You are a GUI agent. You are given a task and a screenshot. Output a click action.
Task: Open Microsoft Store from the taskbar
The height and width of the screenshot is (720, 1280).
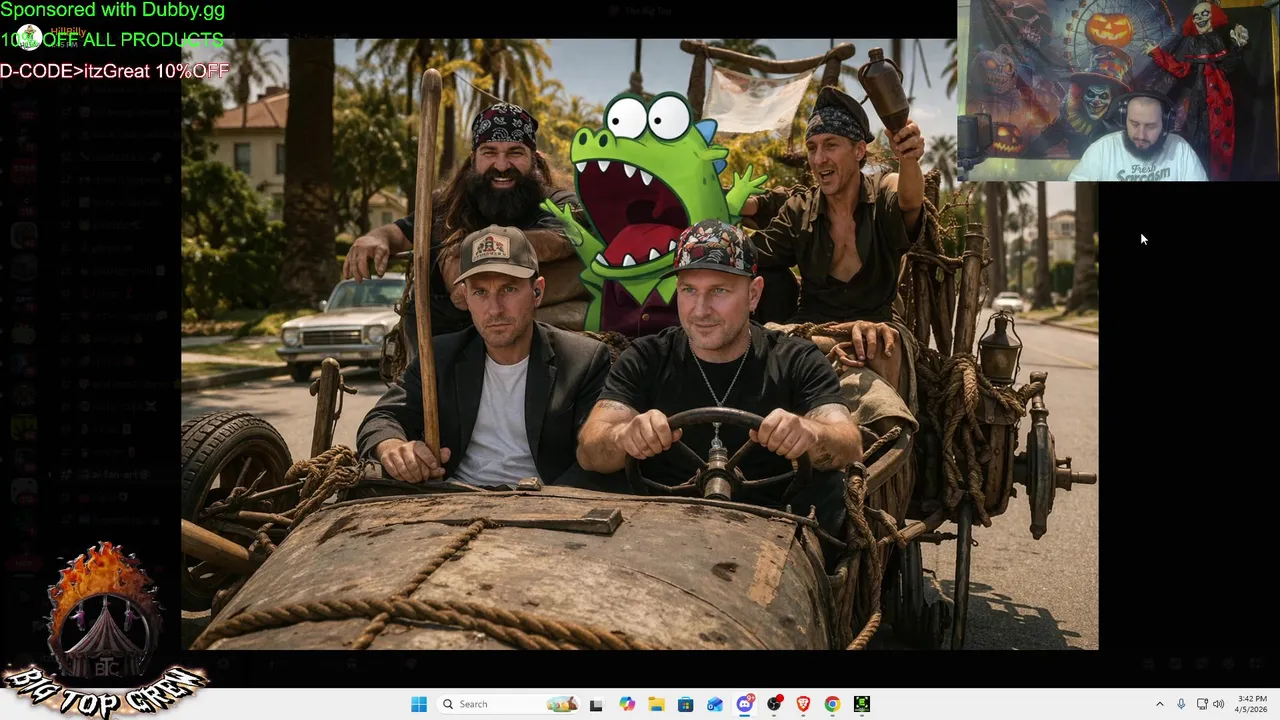click(x=685, y=704)
